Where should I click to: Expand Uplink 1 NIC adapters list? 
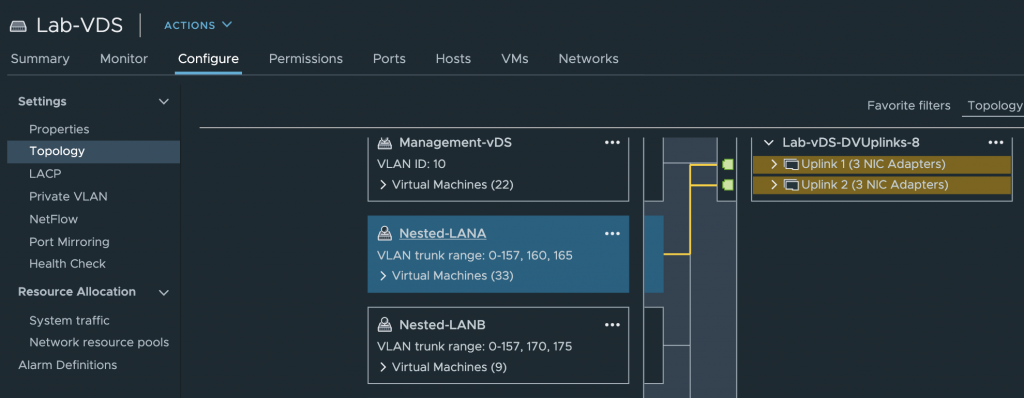[775, 165]
